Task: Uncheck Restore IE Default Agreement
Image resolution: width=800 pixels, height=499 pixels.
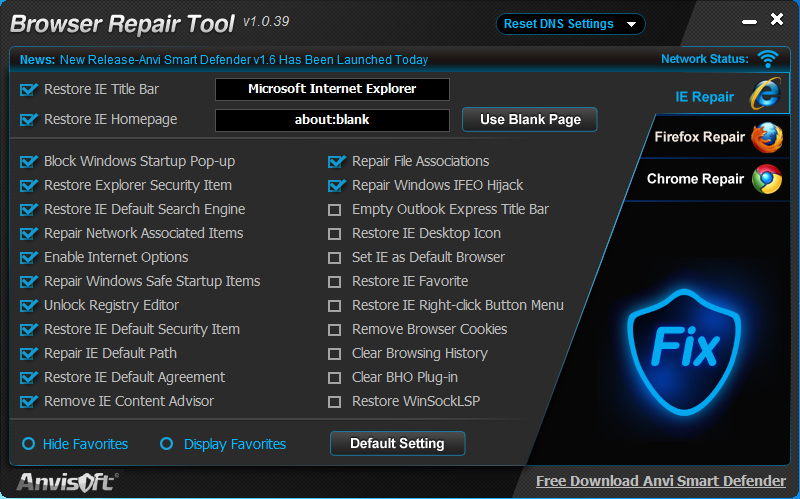Action: coord(29,378)
